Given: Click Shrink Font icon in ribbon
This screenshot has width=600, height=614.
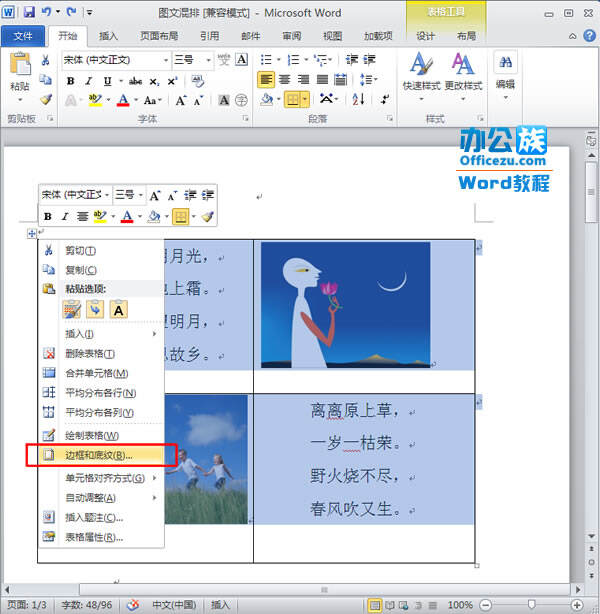Looking at the screenshot, I should [198, 101].
